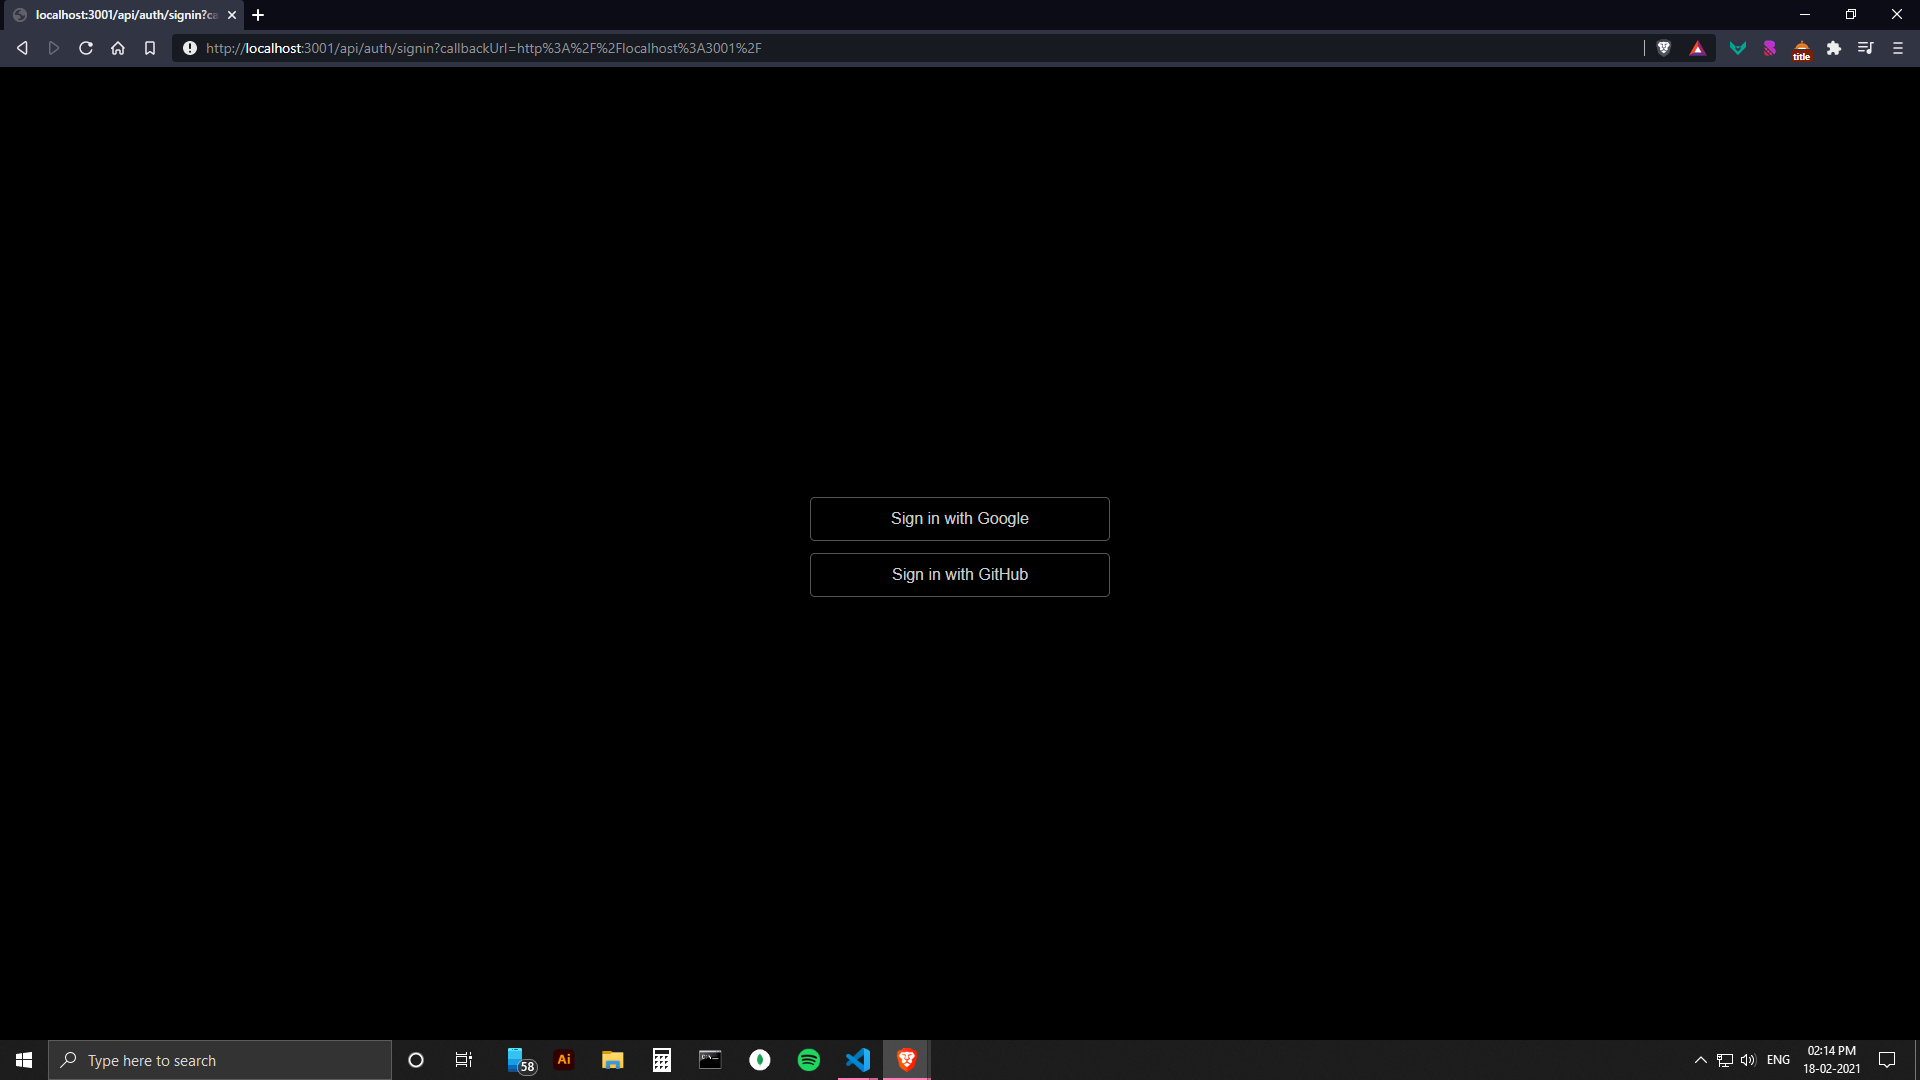Open the site security info icon

click(190, 48)
